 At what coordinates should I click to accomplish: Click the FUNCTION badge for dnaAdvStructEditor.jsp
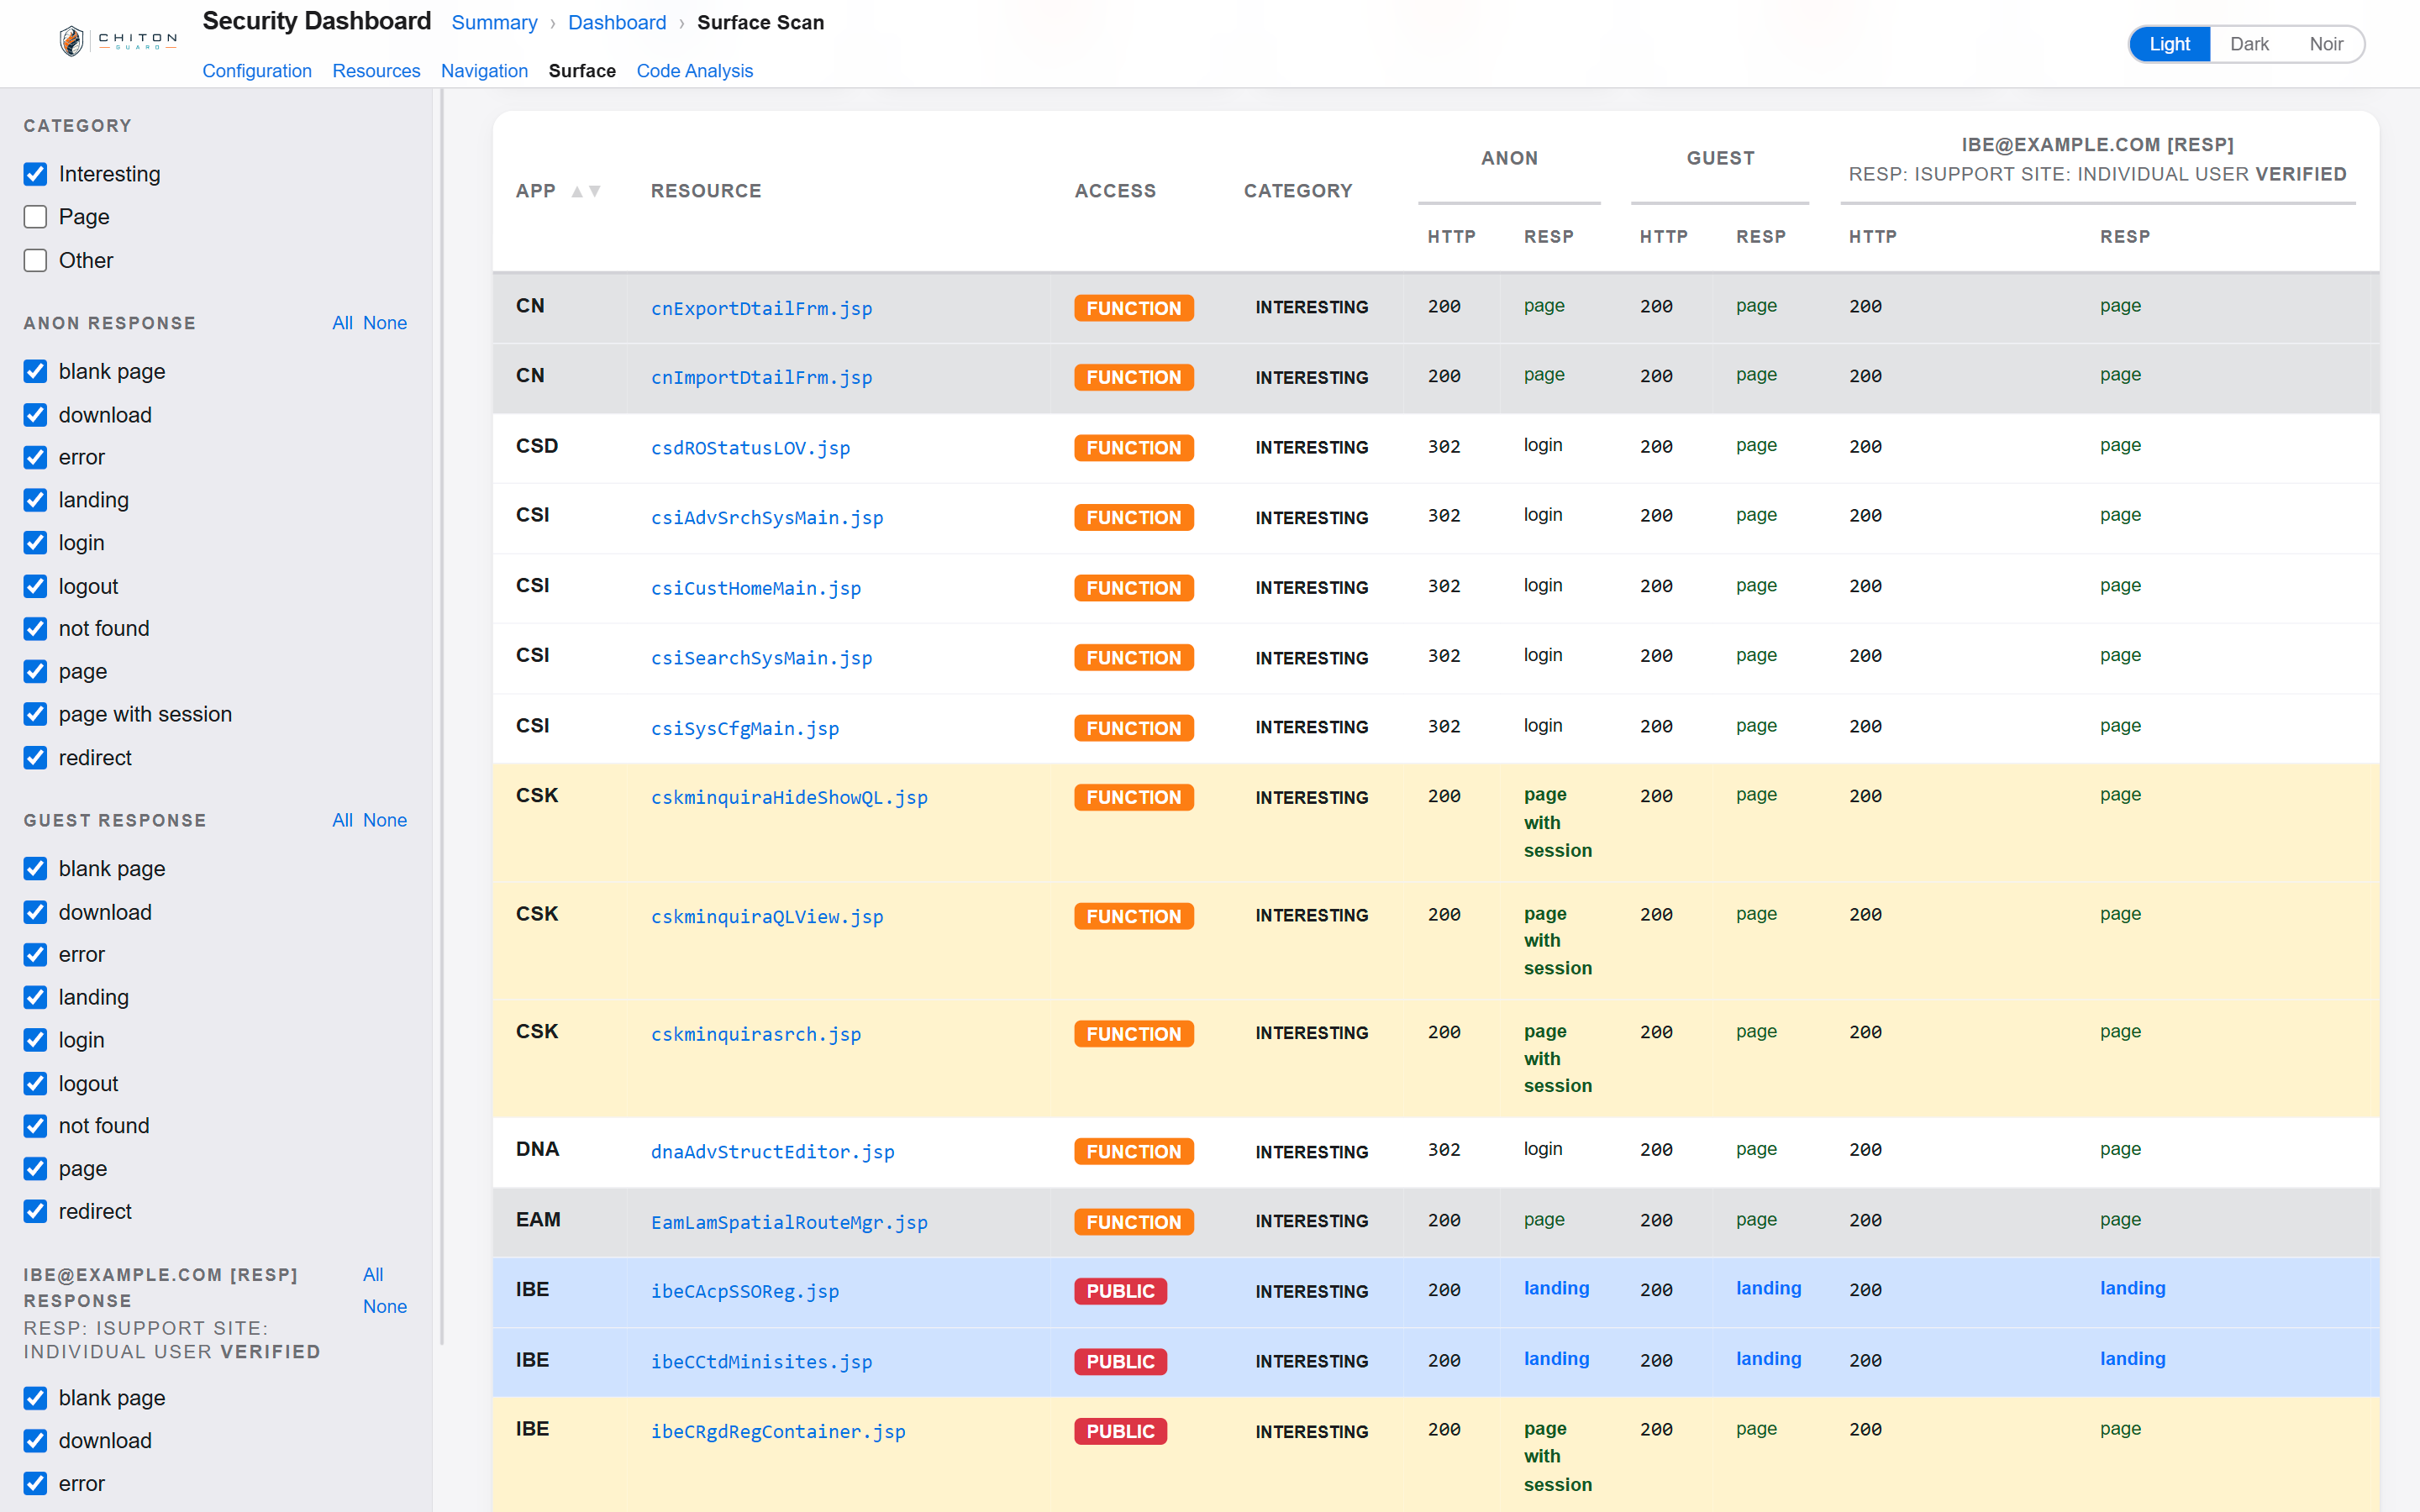(x=1134, y=1151)
